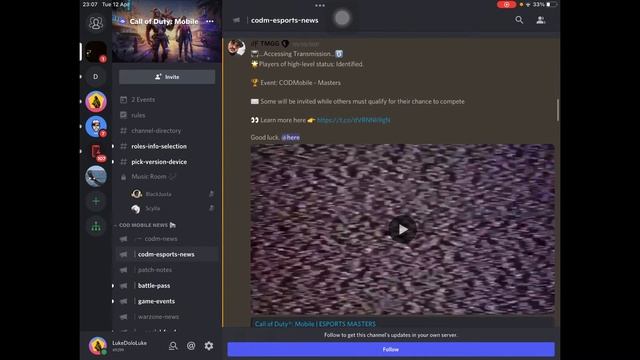
Task: Open Call of Duty Mobile ESPORTS MASTERS link
Action: click(315, 324)
